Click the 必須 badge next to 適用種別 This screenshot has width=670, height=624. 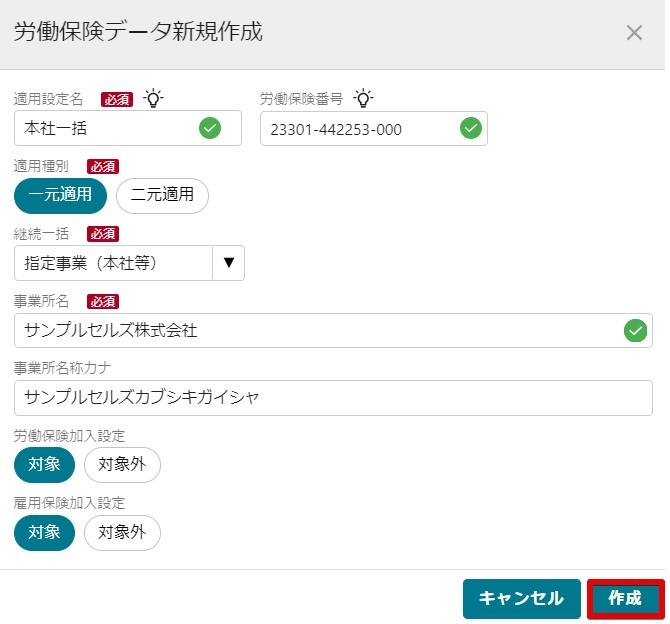[103, 166]
